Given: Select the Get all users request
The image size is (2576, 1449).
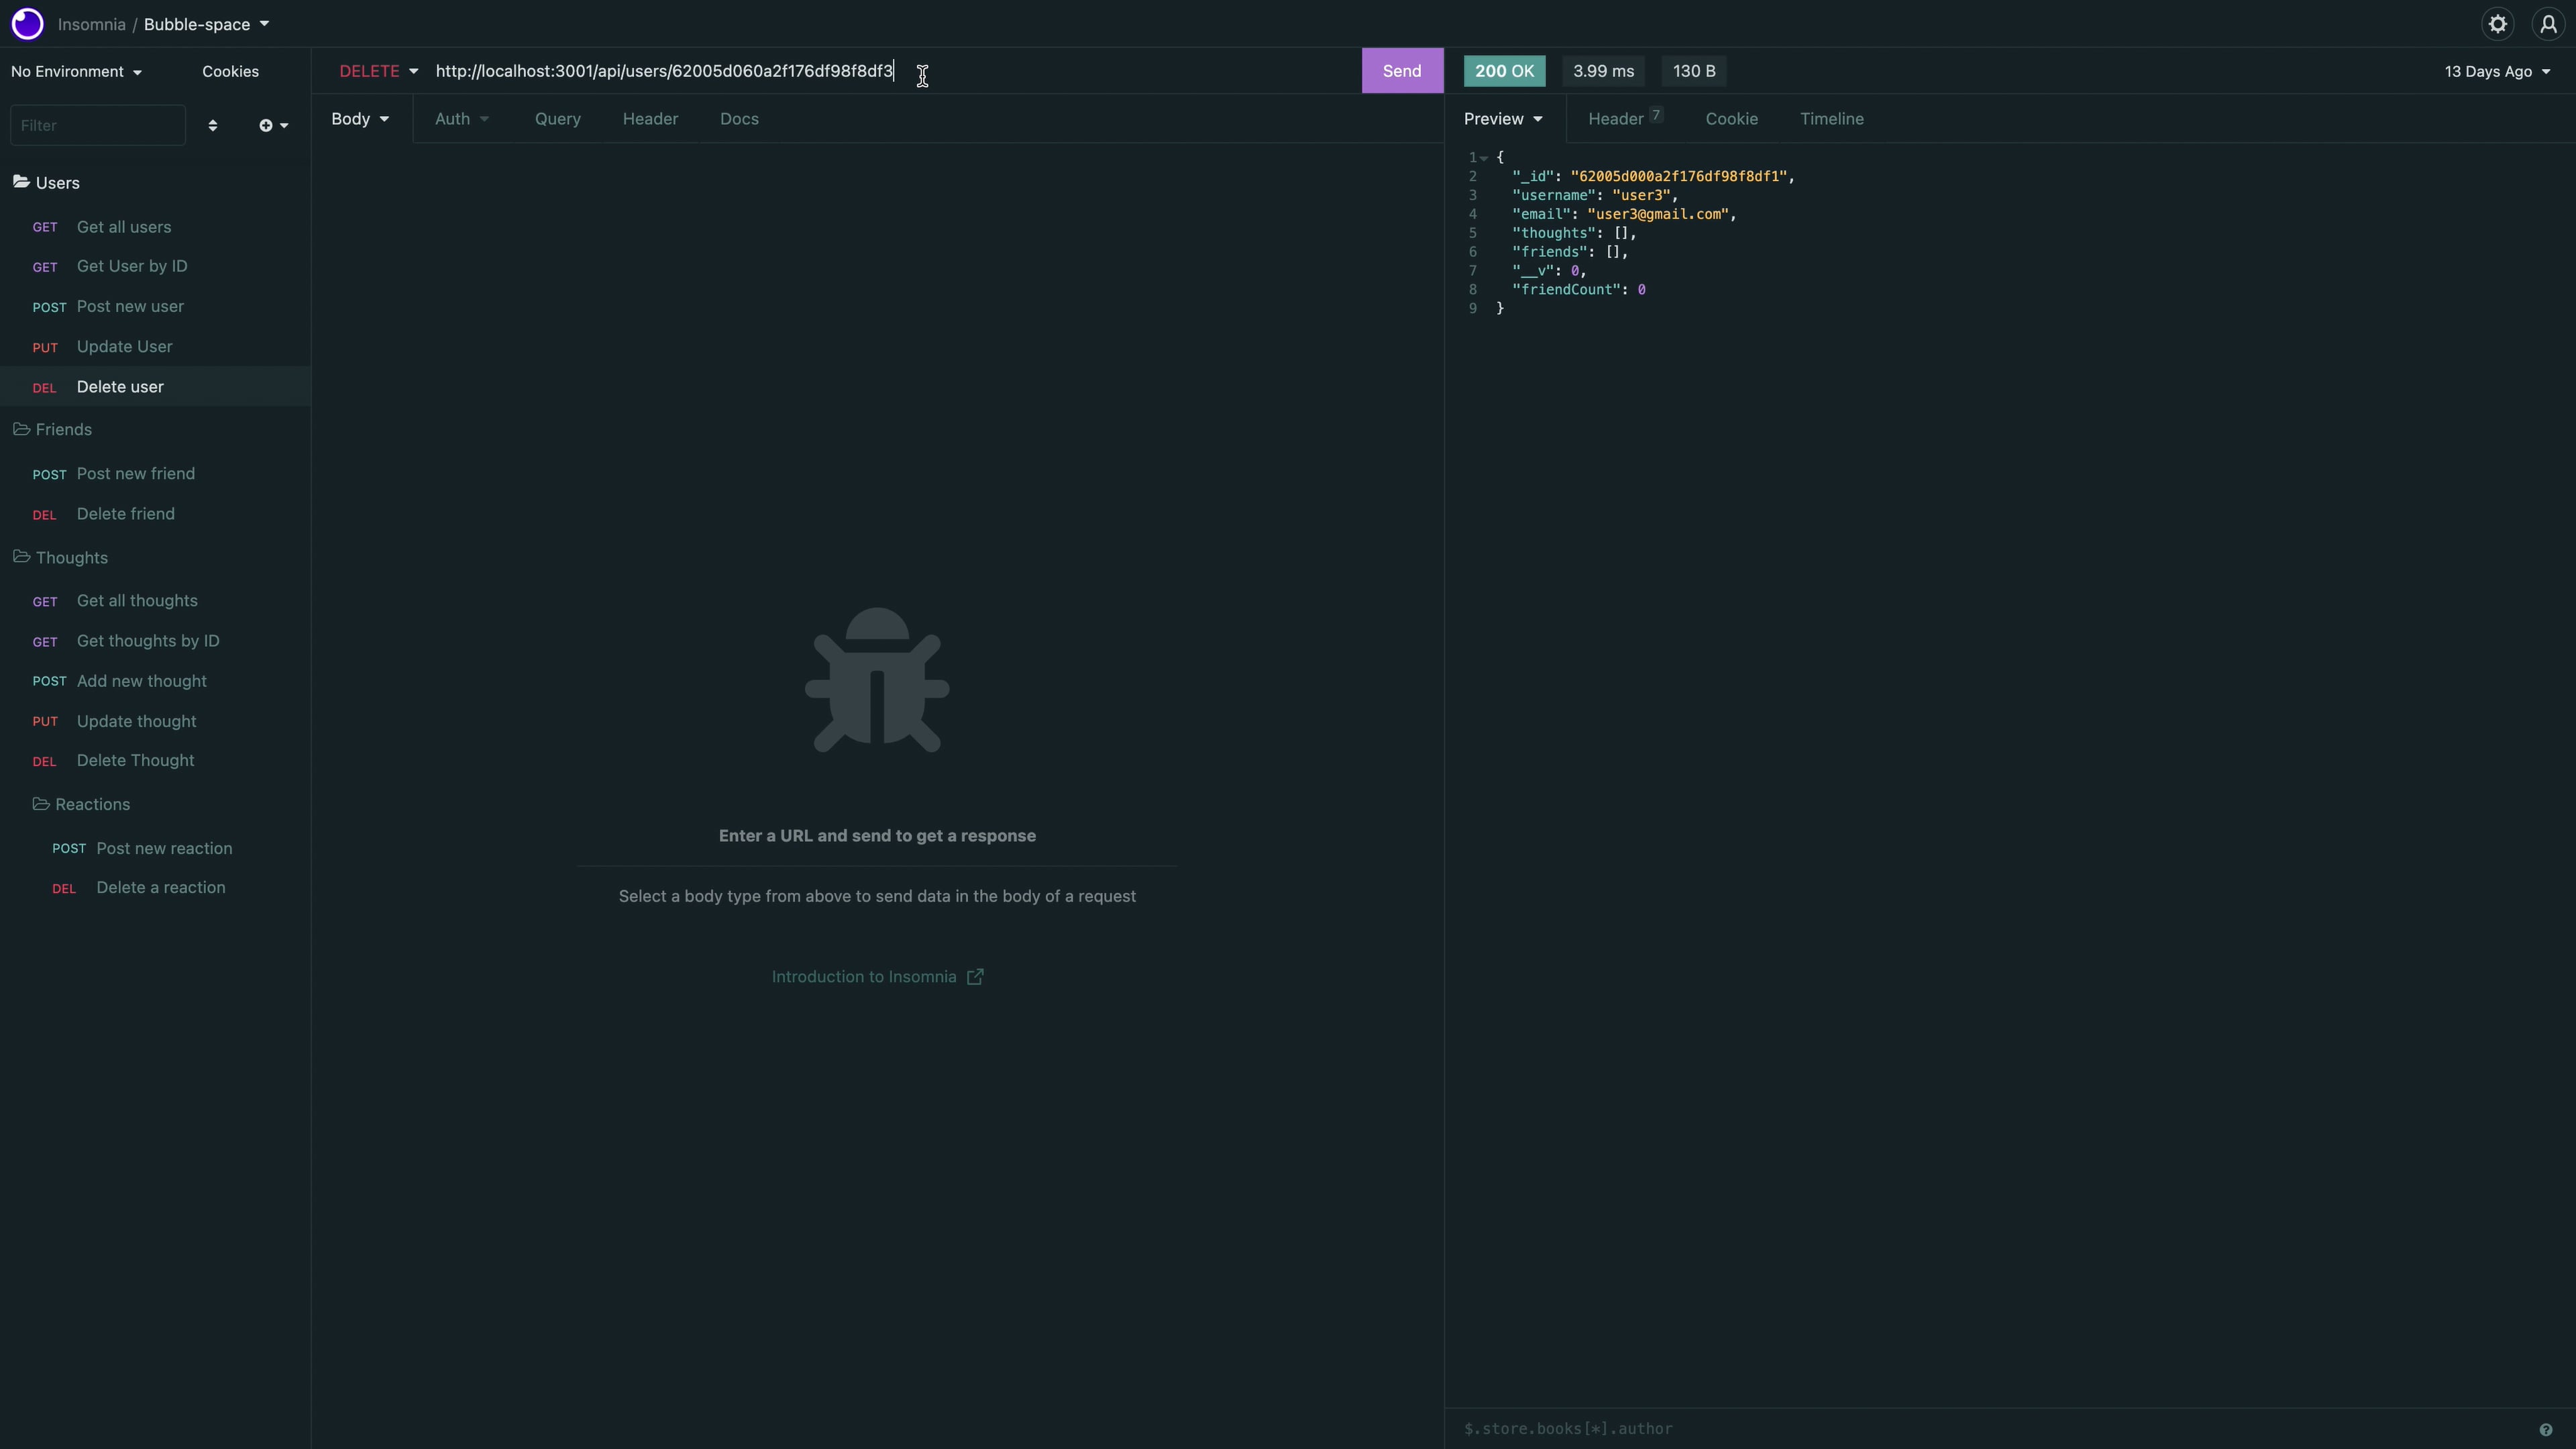Looking at the screenshot, I should pos(155,227).
